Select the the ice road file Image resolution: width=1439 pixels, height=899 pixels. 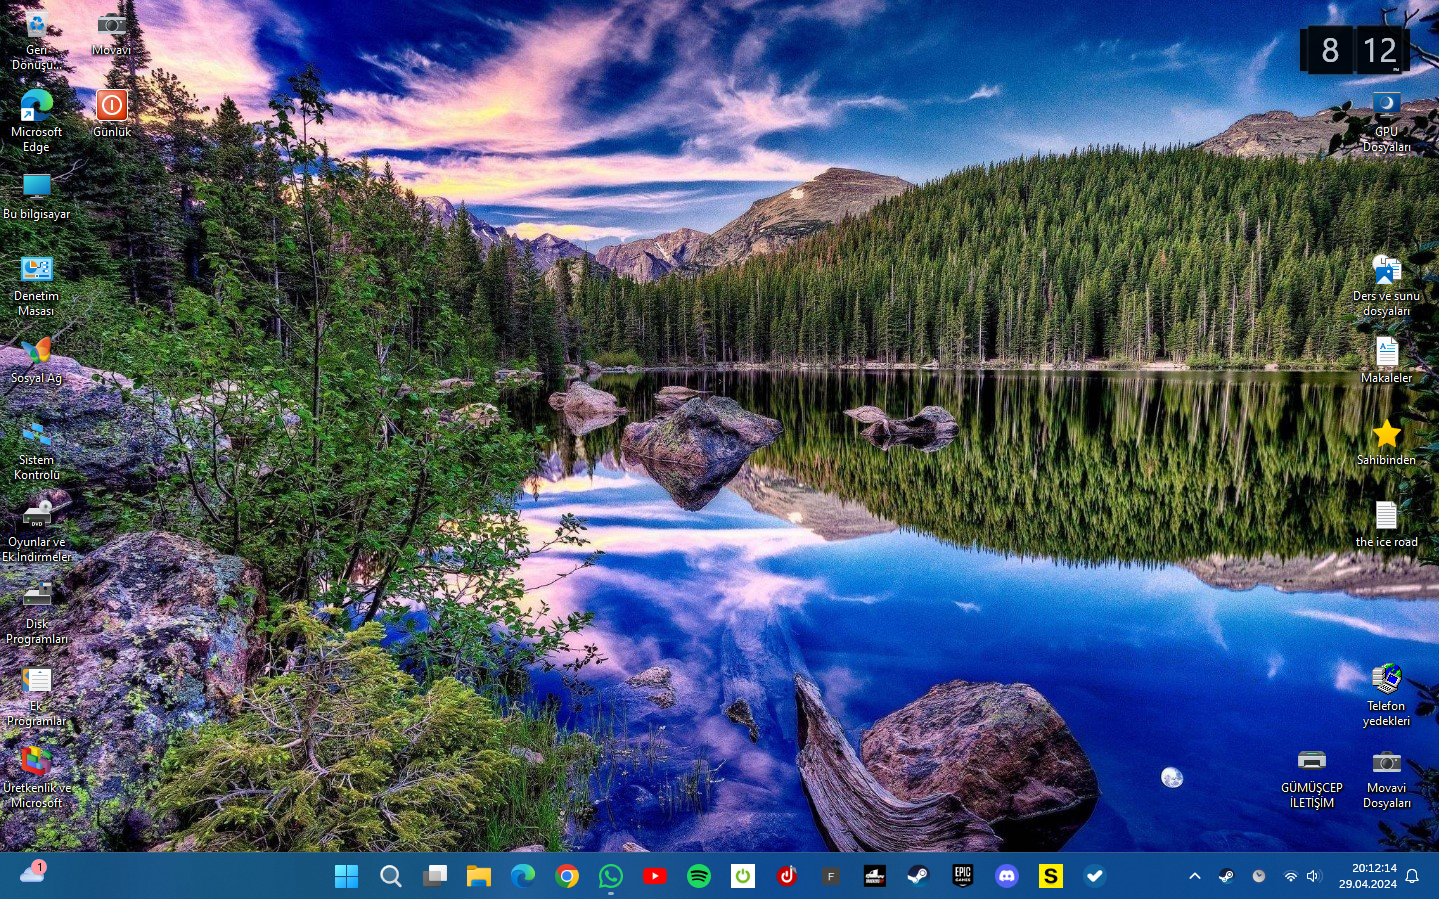pos(1386,524)
